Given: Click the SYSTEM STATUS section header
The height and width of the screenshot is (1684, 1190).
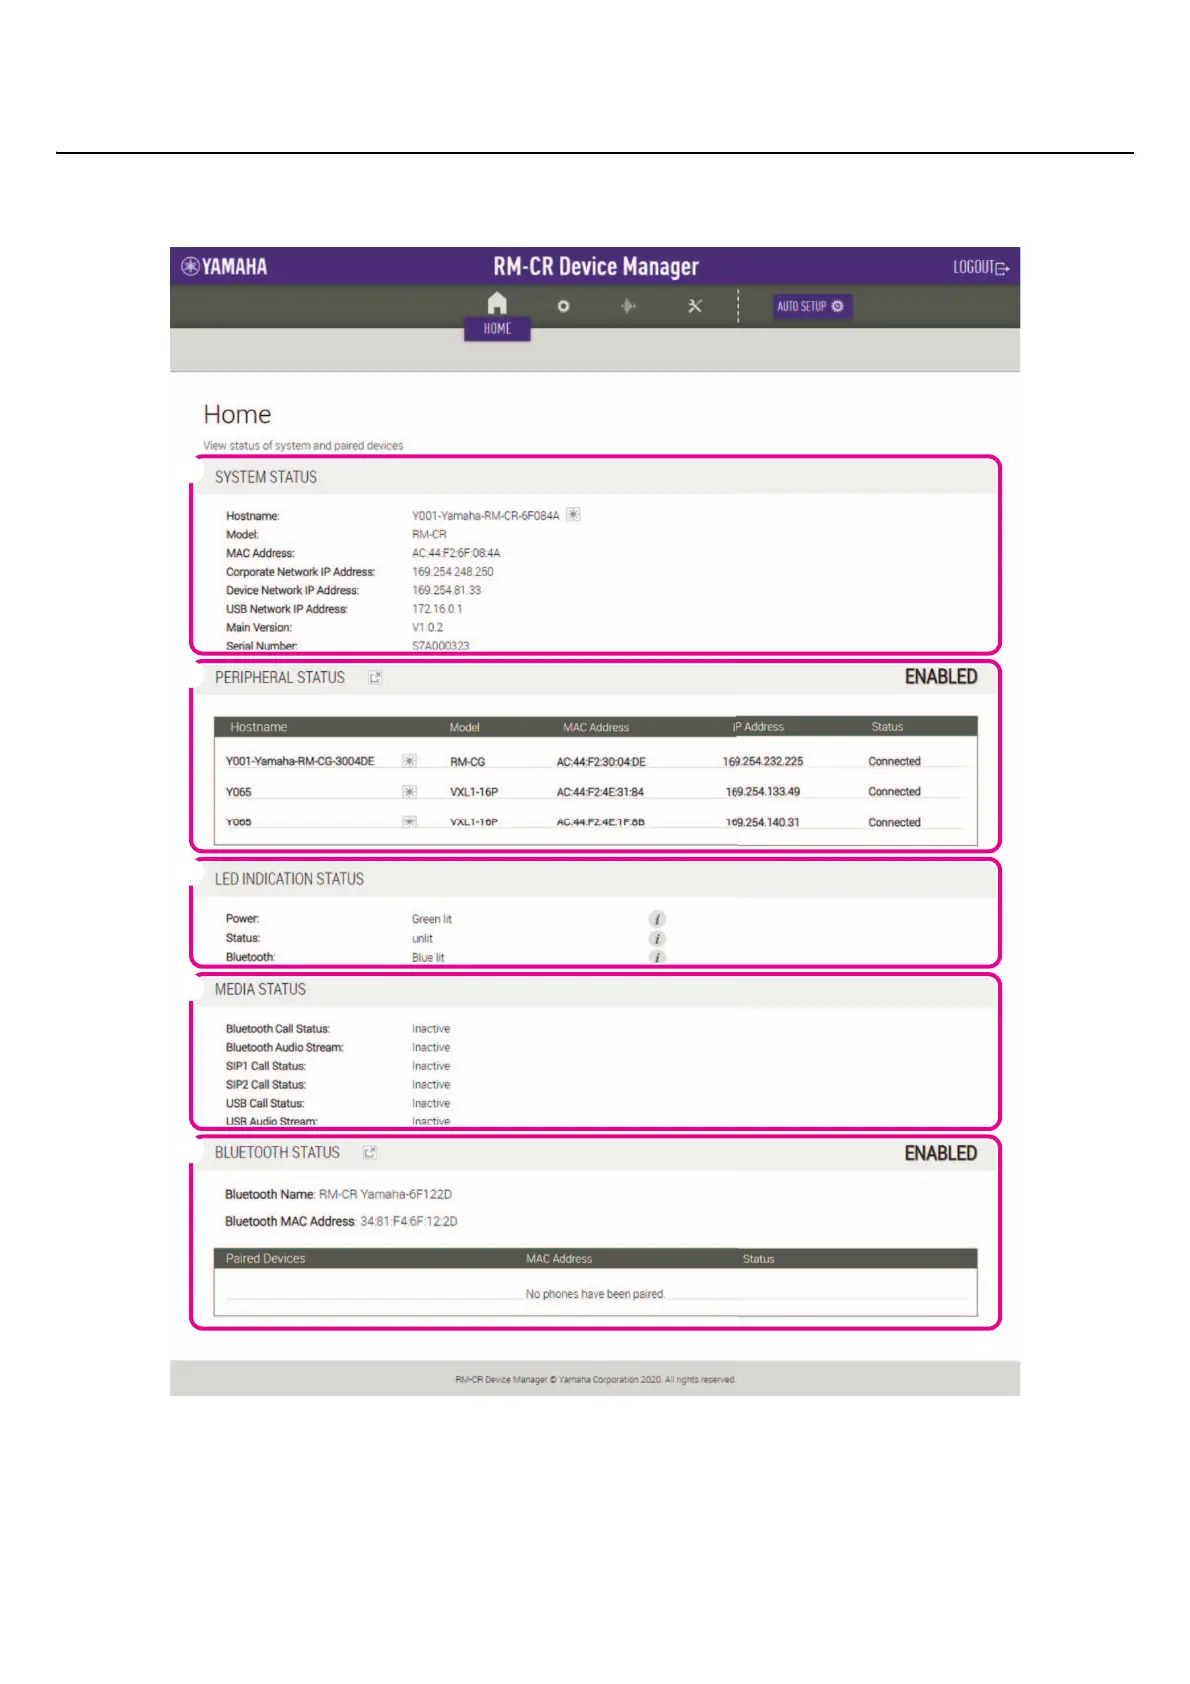Looking at the screenshot, I should point(266,477).
